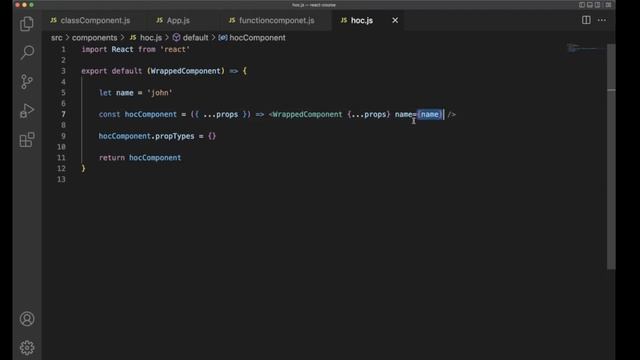
Task: Open the Explorer view in the activity bar
Action: tap(27, 24)
